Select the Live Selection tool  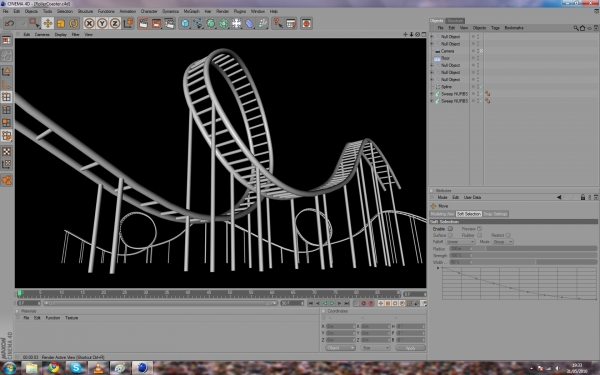click(x=34, y=23)
